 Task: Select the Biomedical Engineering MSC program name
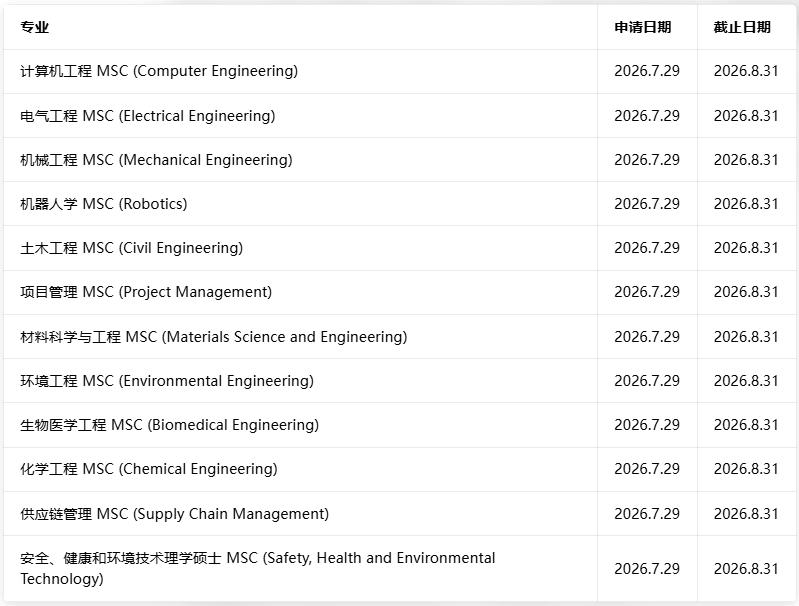pos(169,425)
